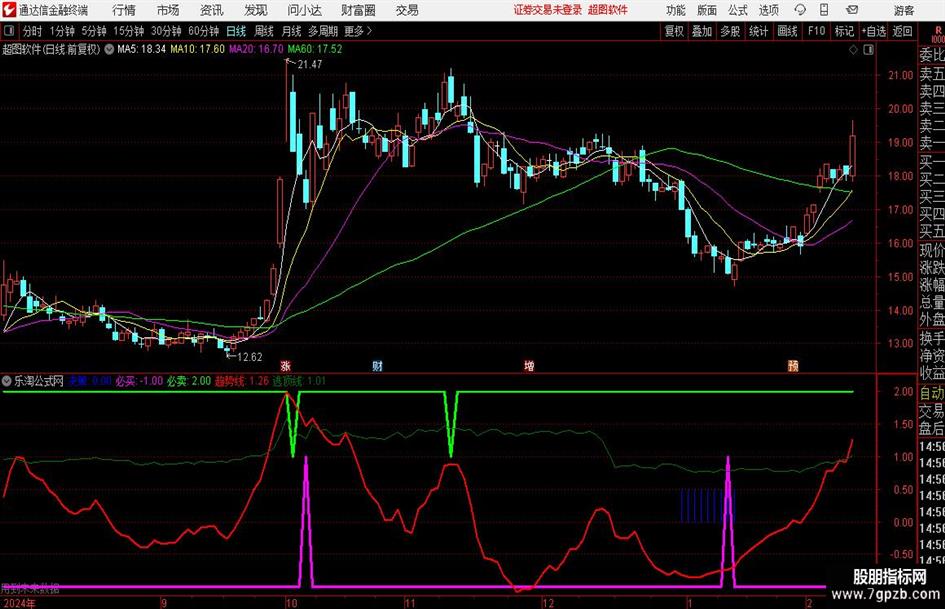Click the 涨 event marker on timeline

(286, 366)
